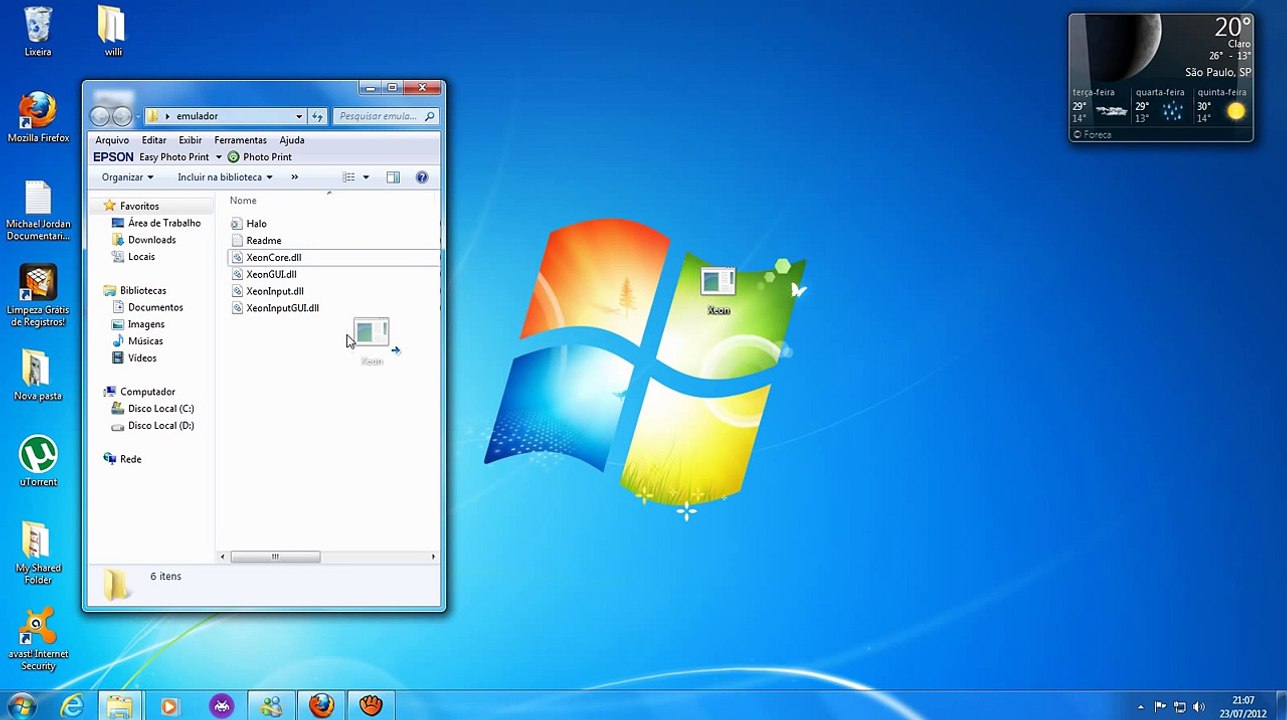Open the Windows Start menu
This screenshot has height=720, width=1287.
pyautogui.click(x=21, y=706)
